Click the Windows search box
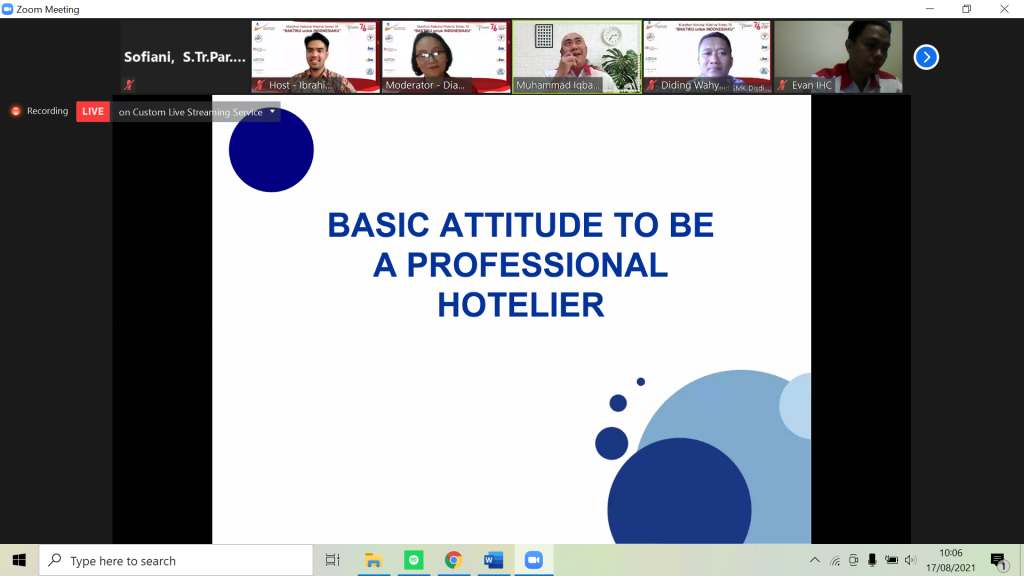 176,560
